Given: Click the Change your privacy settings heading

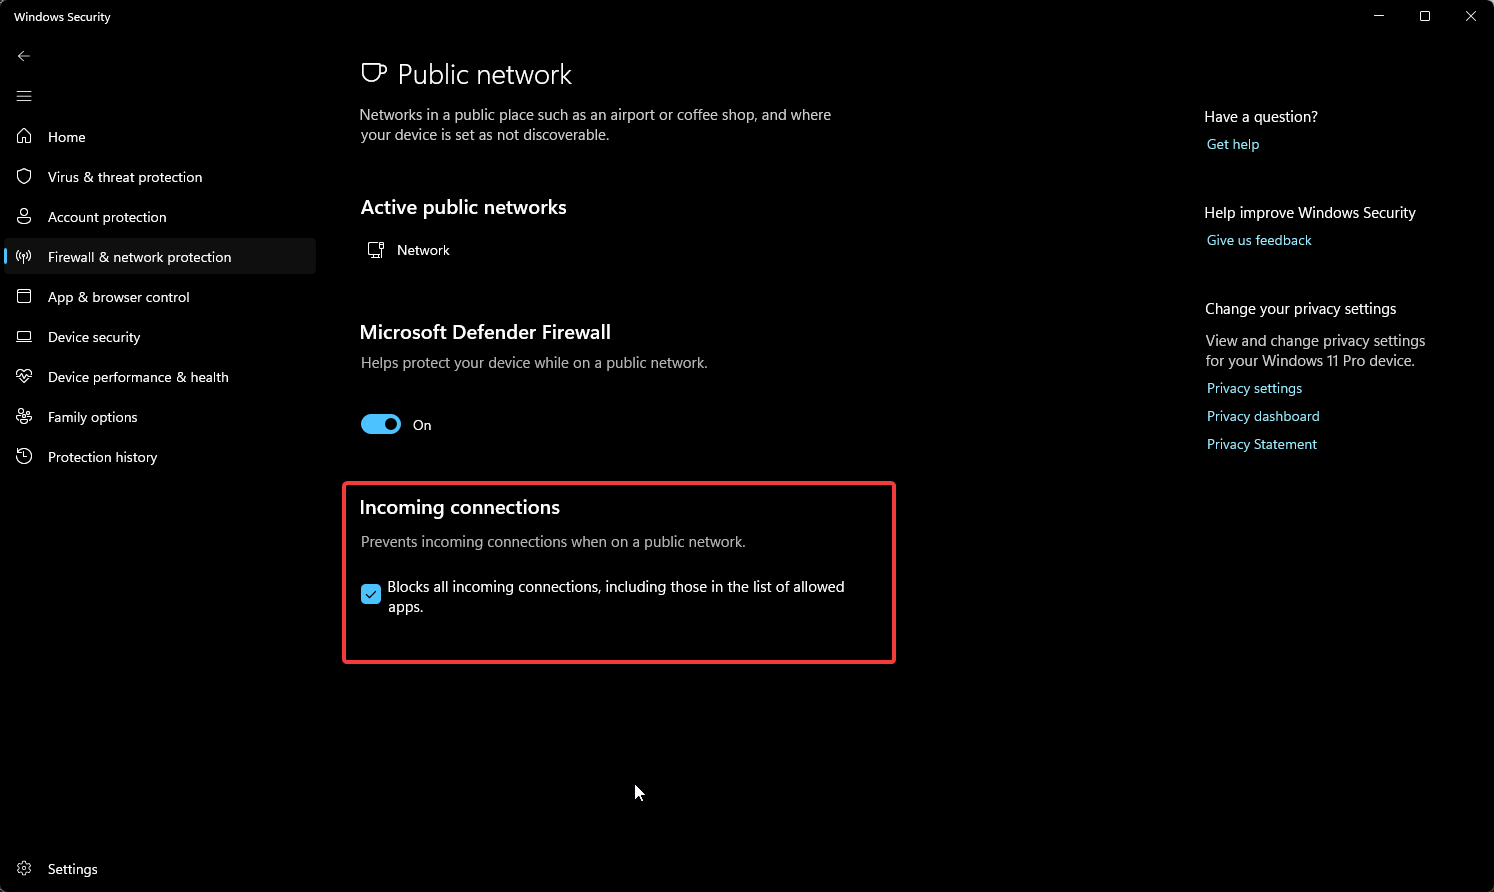Looking at the screenshot, I should coord(1301,308).
